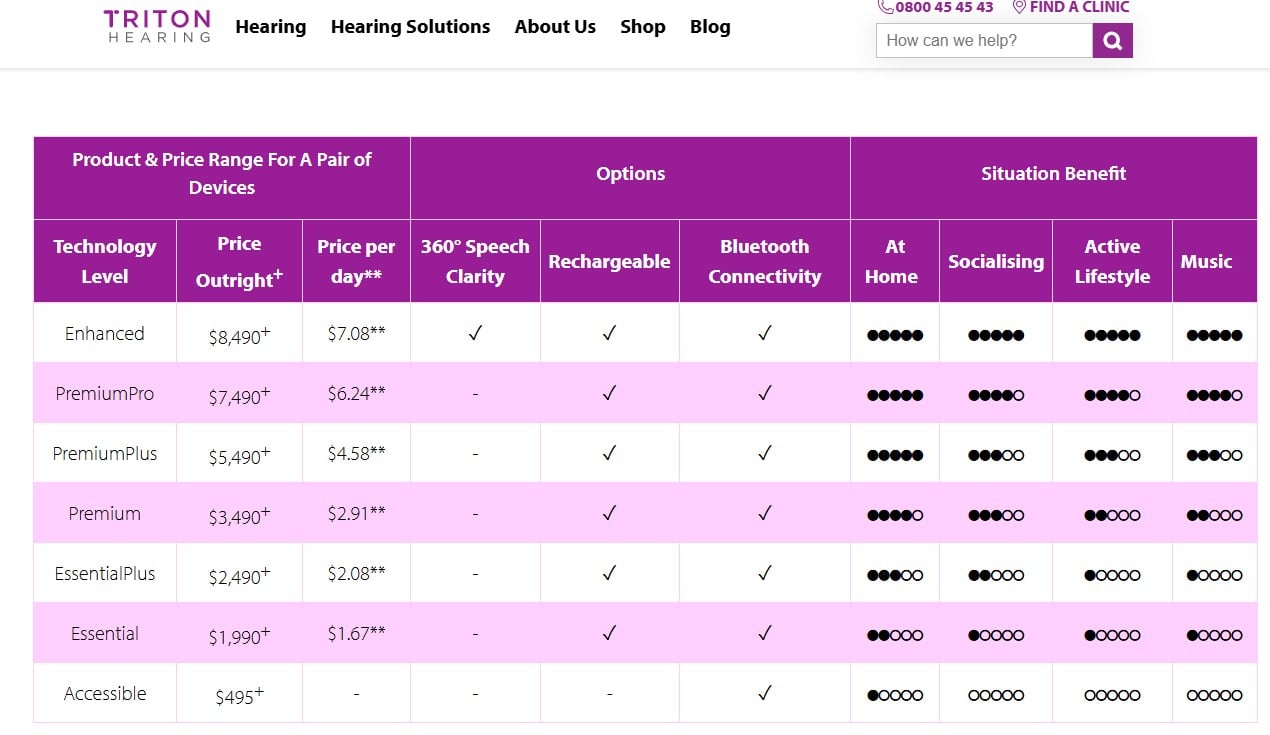
Task: Click the phone icon beside 0800 45 45 43
Action: tap(885, 7)
